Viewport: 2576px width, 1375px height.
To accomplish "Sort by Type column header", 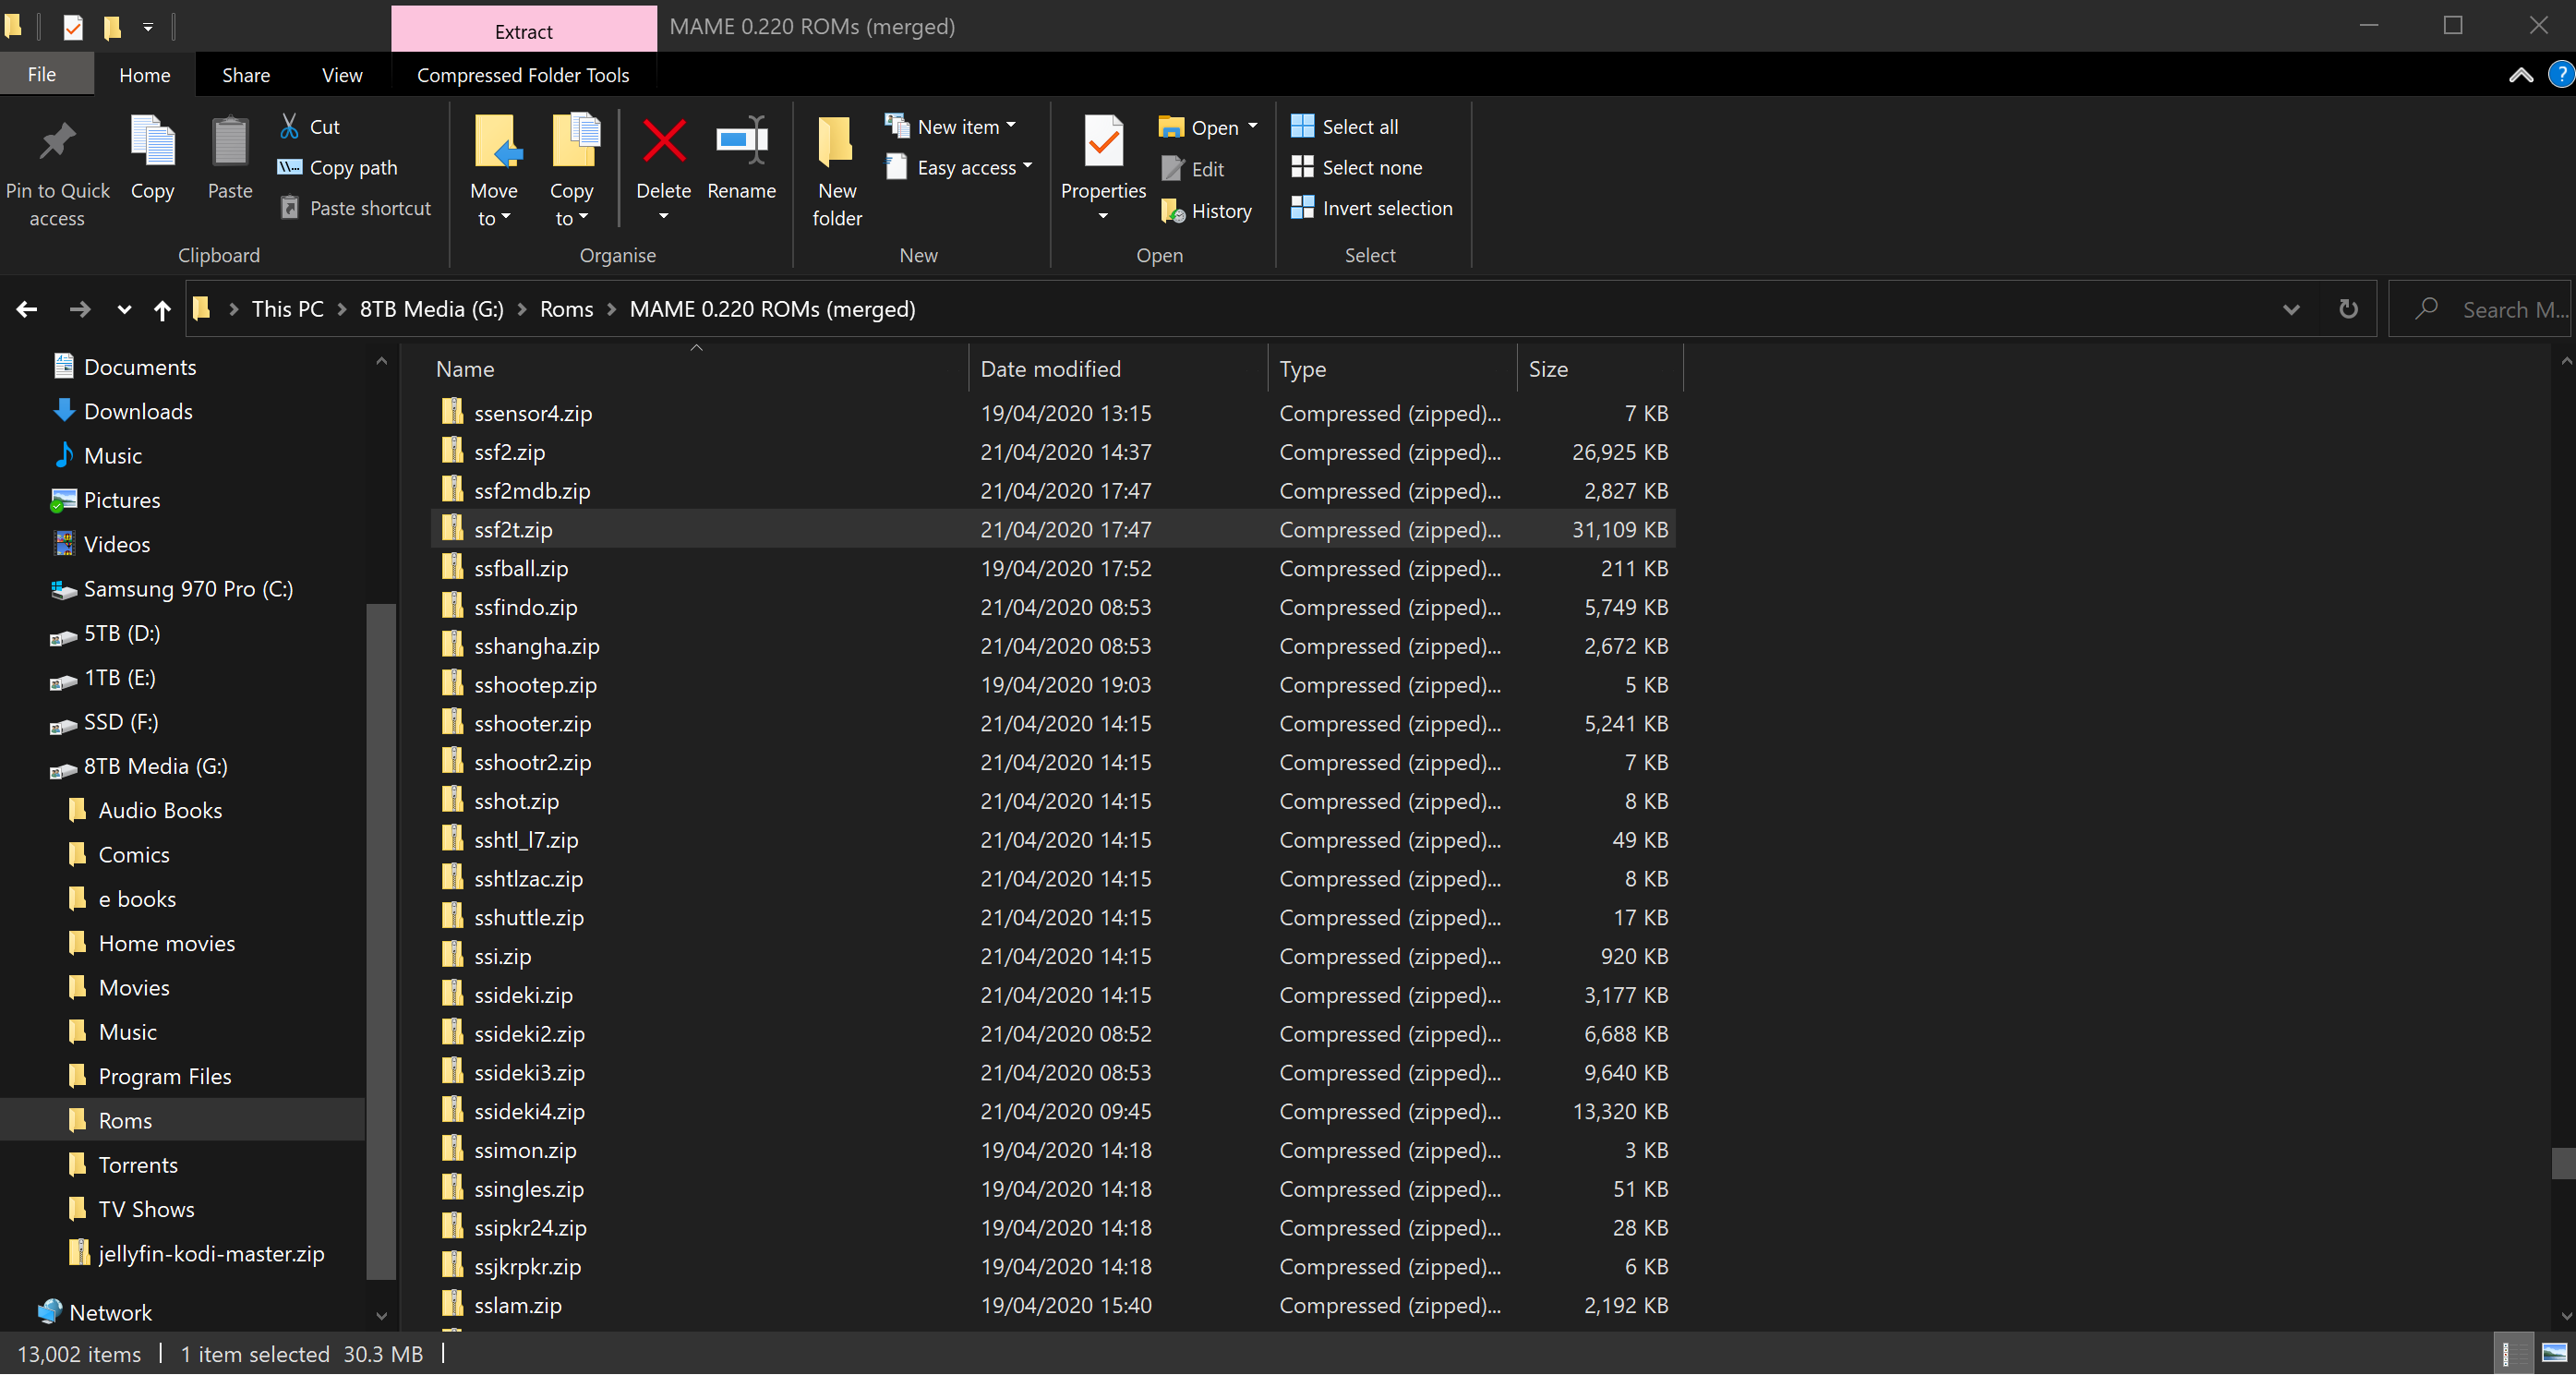I will (1393, 368).
